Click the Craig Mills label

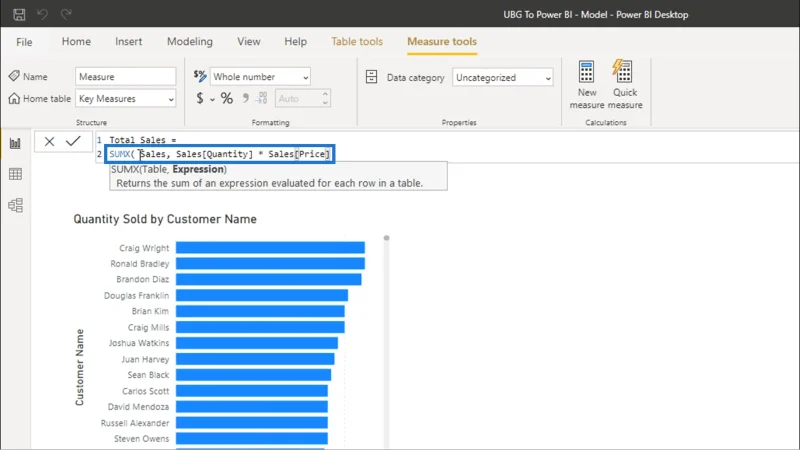click(x=148, y=327)
